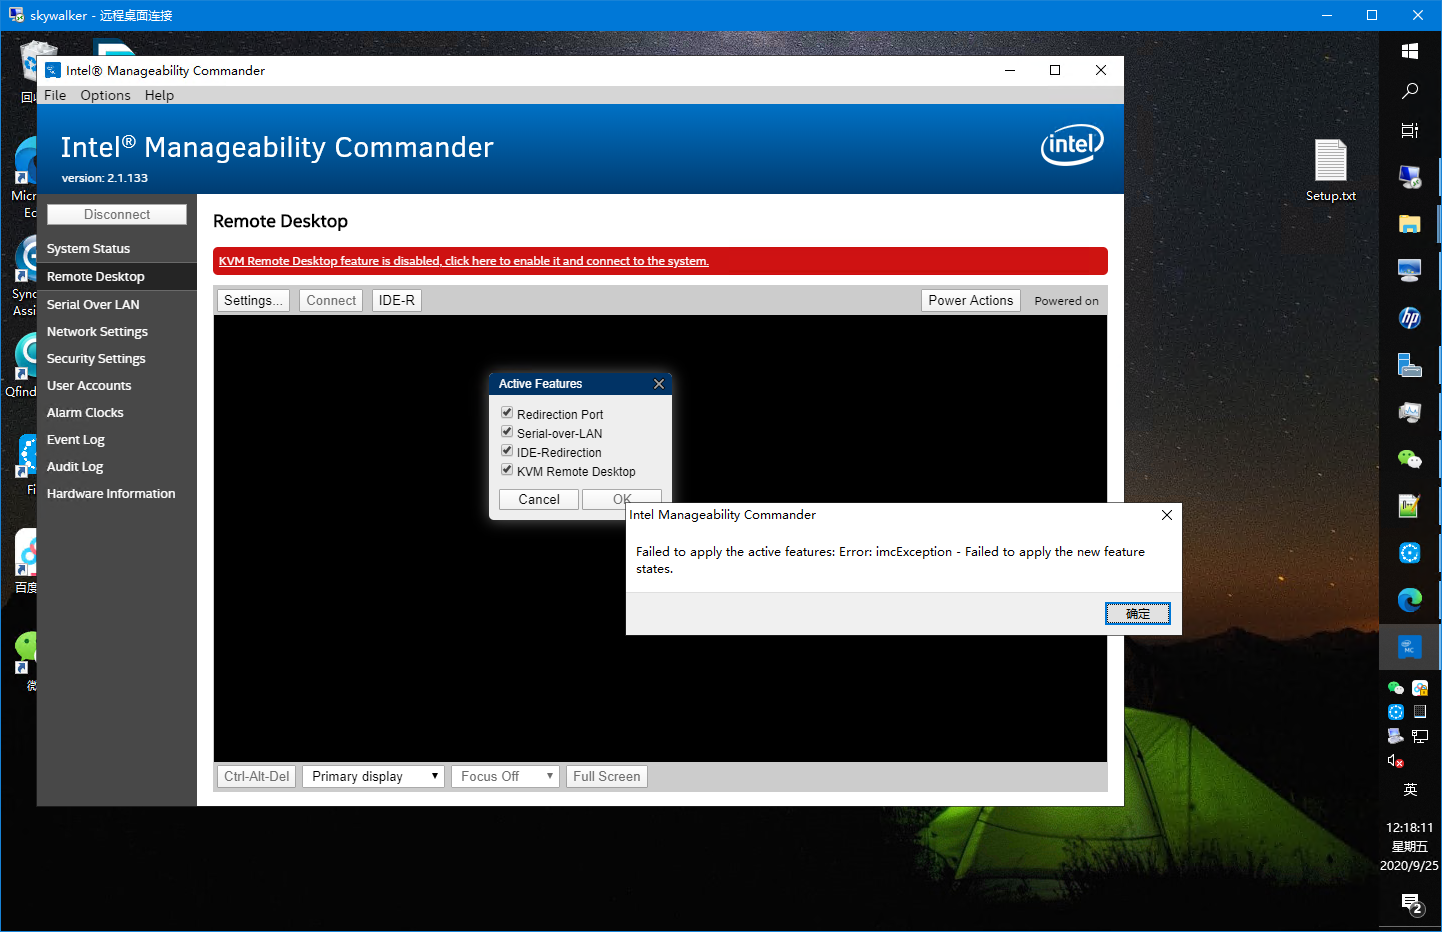
Task: Uncheck the Redirection Port feature
Action: pyautogui.click(x=507, y=412)
